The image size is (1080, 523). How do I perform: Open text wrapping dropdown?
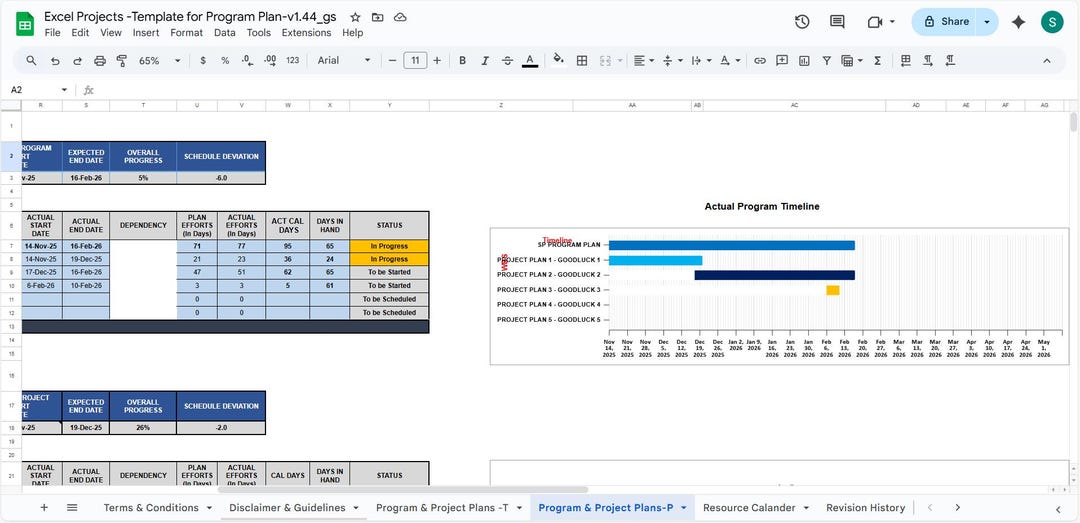701,61
